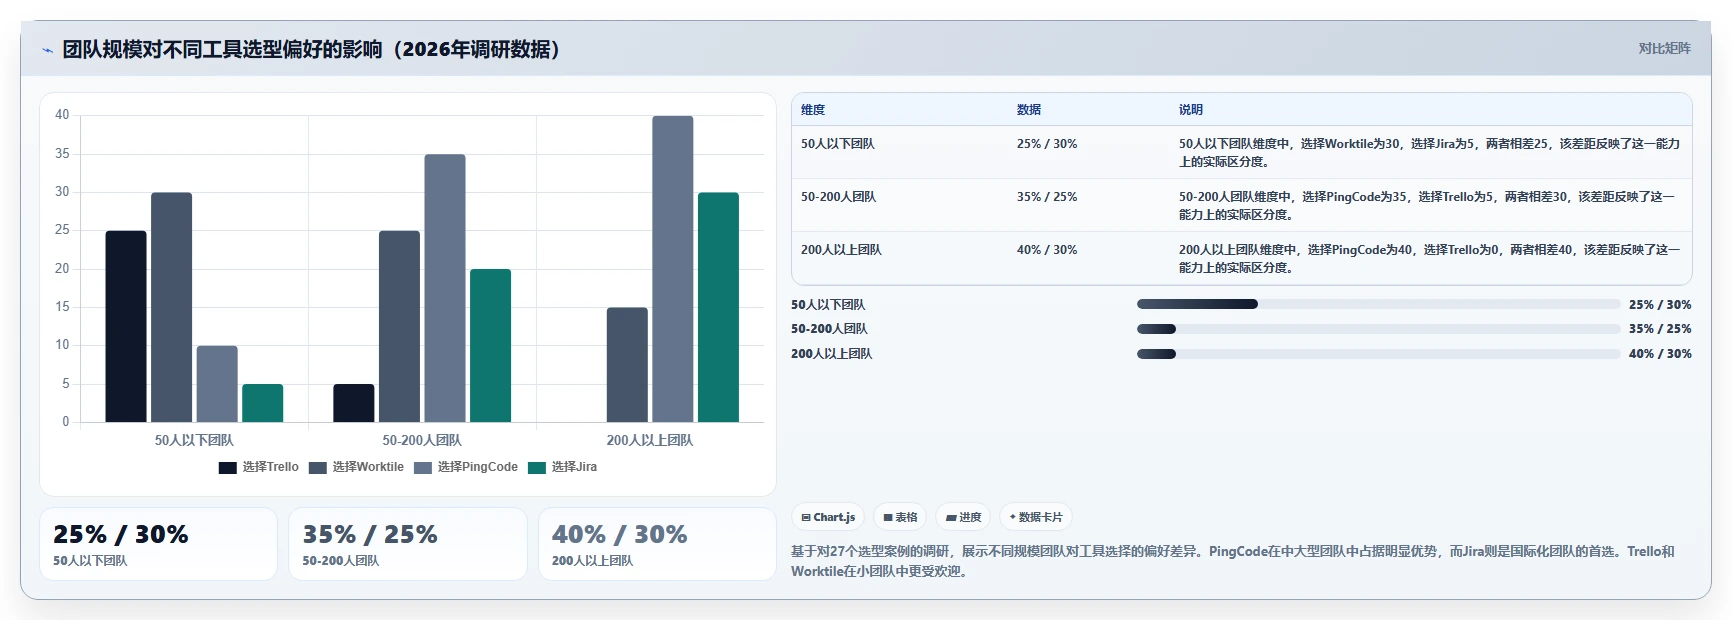Click the 50-200人团队 progress bar

[x=1378, y=329]
